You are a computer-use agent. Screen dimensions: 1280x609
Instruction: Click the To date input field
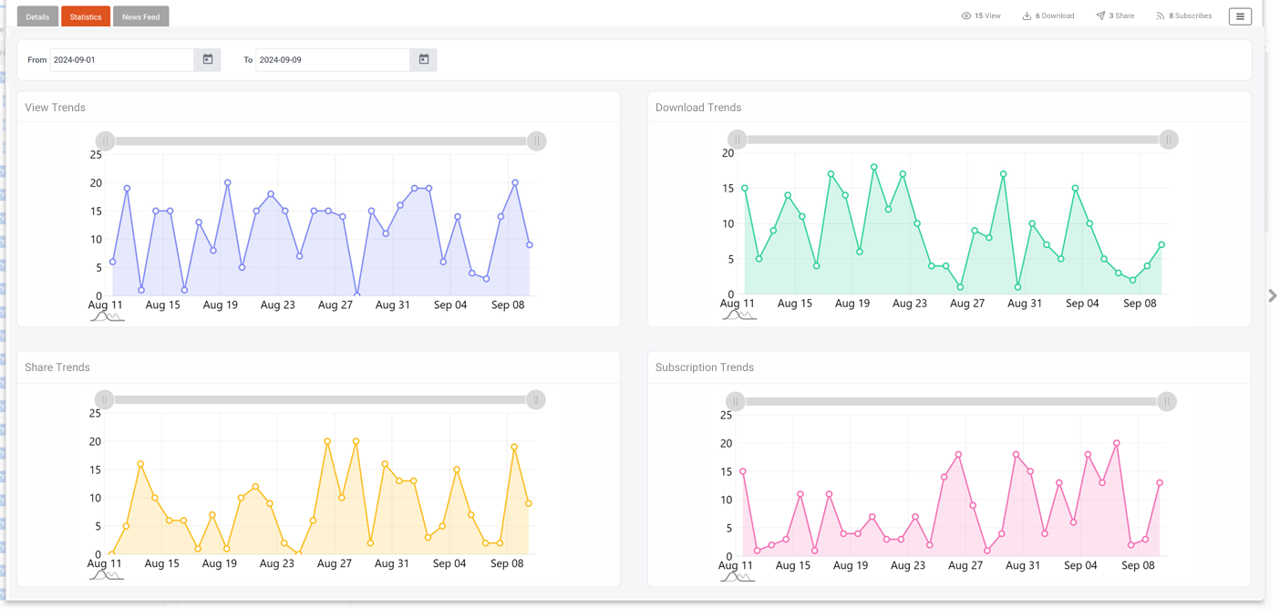pyautogui.click(x=332, y=60)
